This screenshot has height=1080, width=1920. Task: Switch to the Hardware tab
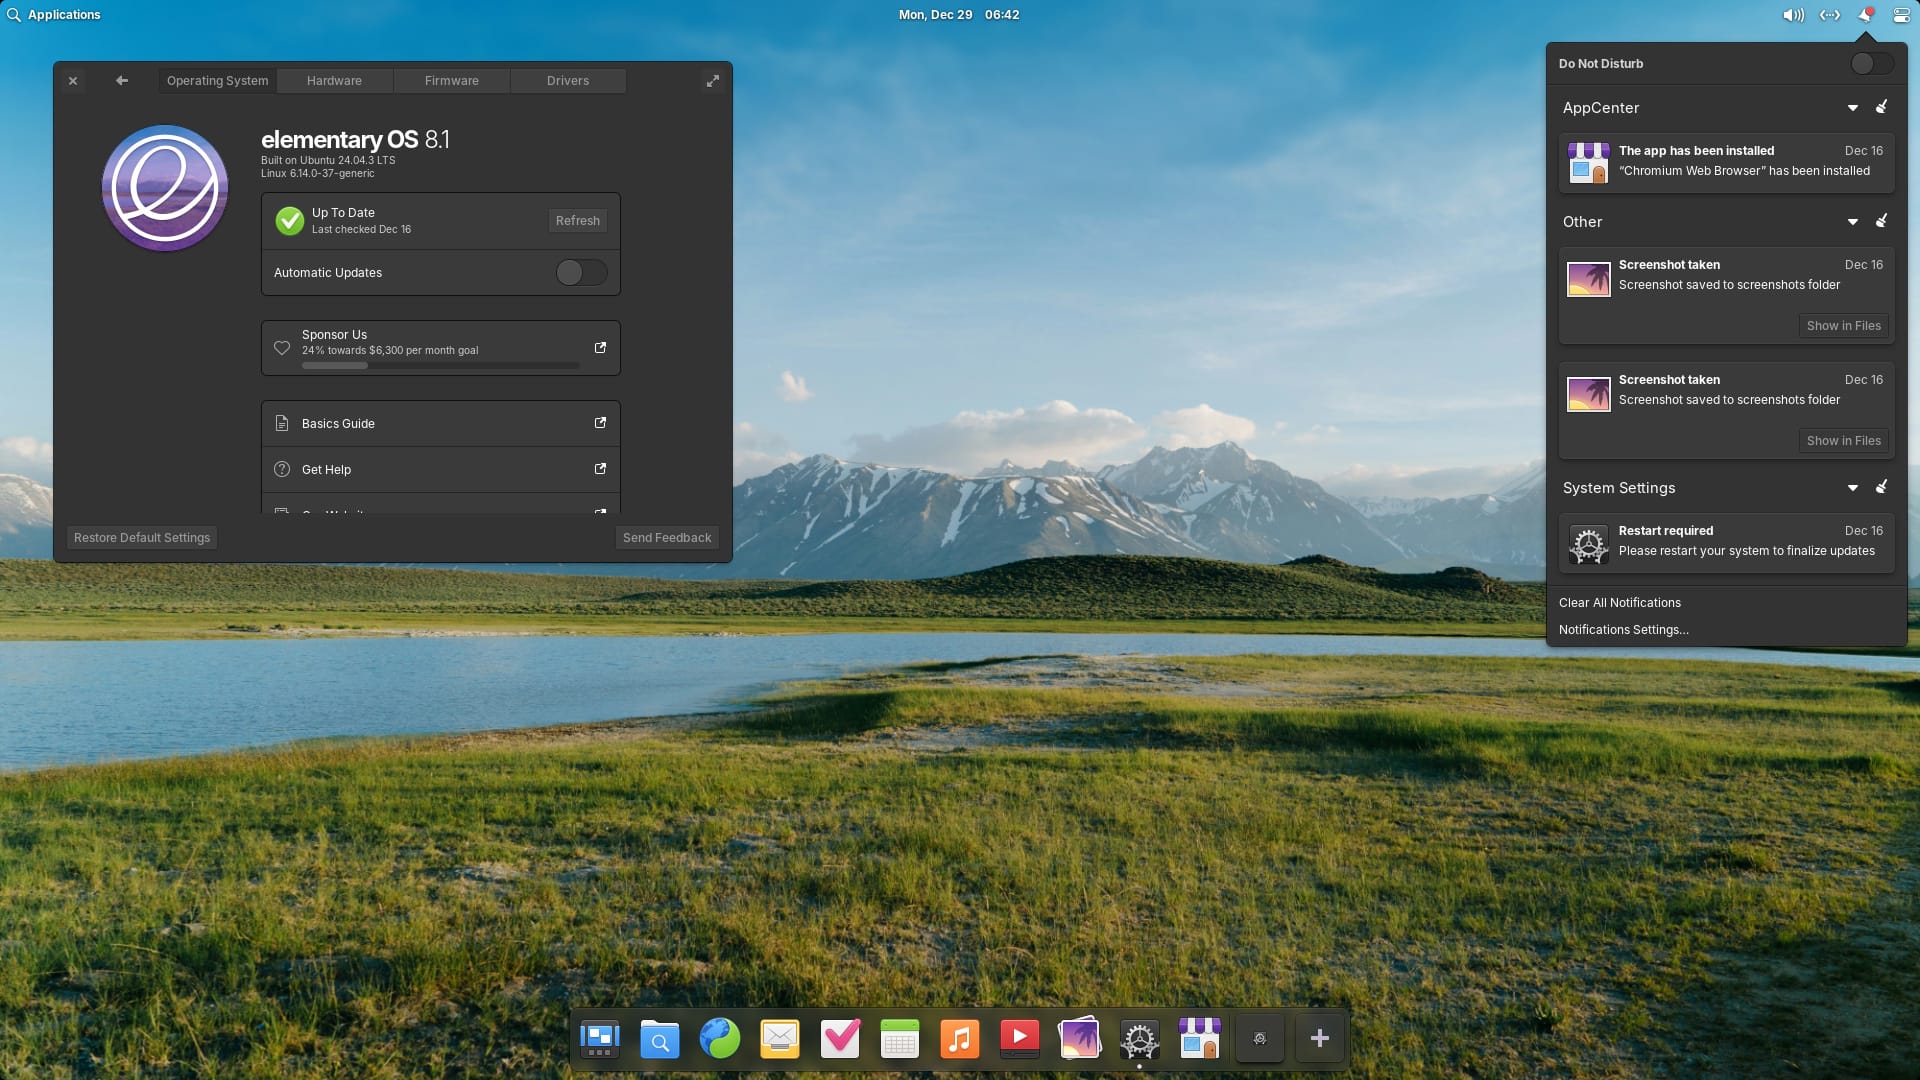click(334, 80)
